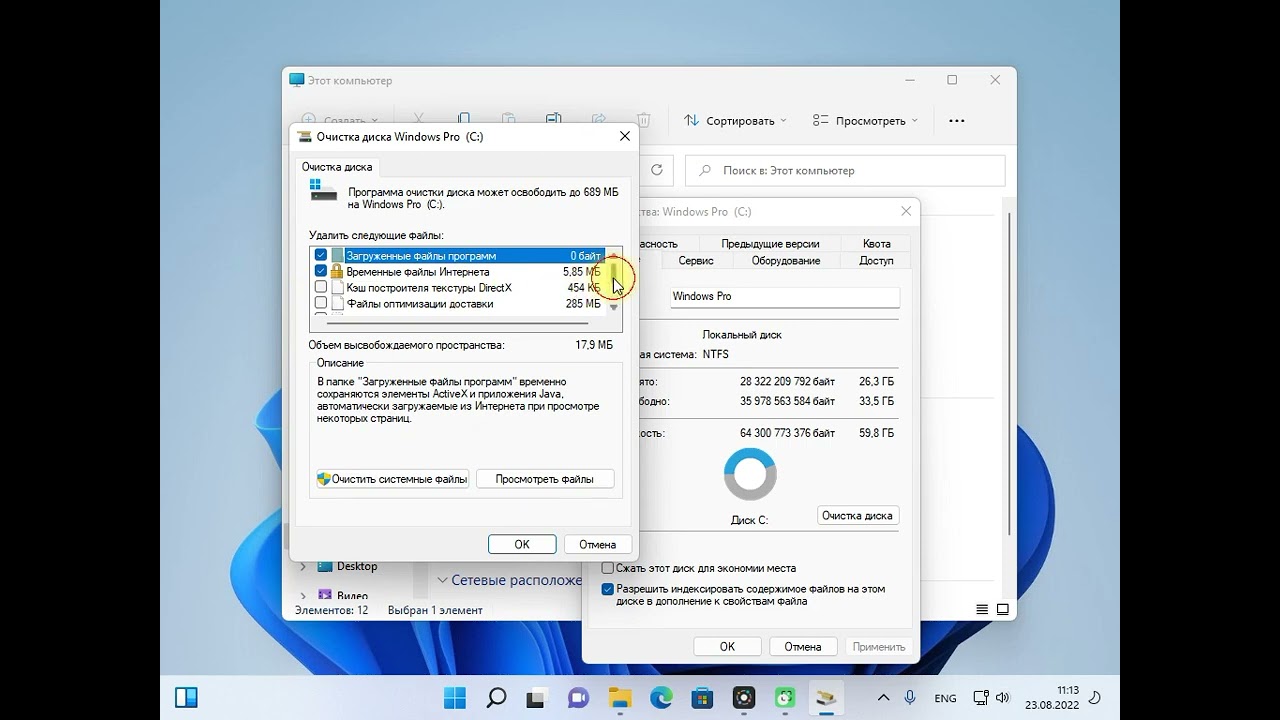Open Task View from taskbar
The width and height of the screenshot is (1280, 720).
pos(537,698)
